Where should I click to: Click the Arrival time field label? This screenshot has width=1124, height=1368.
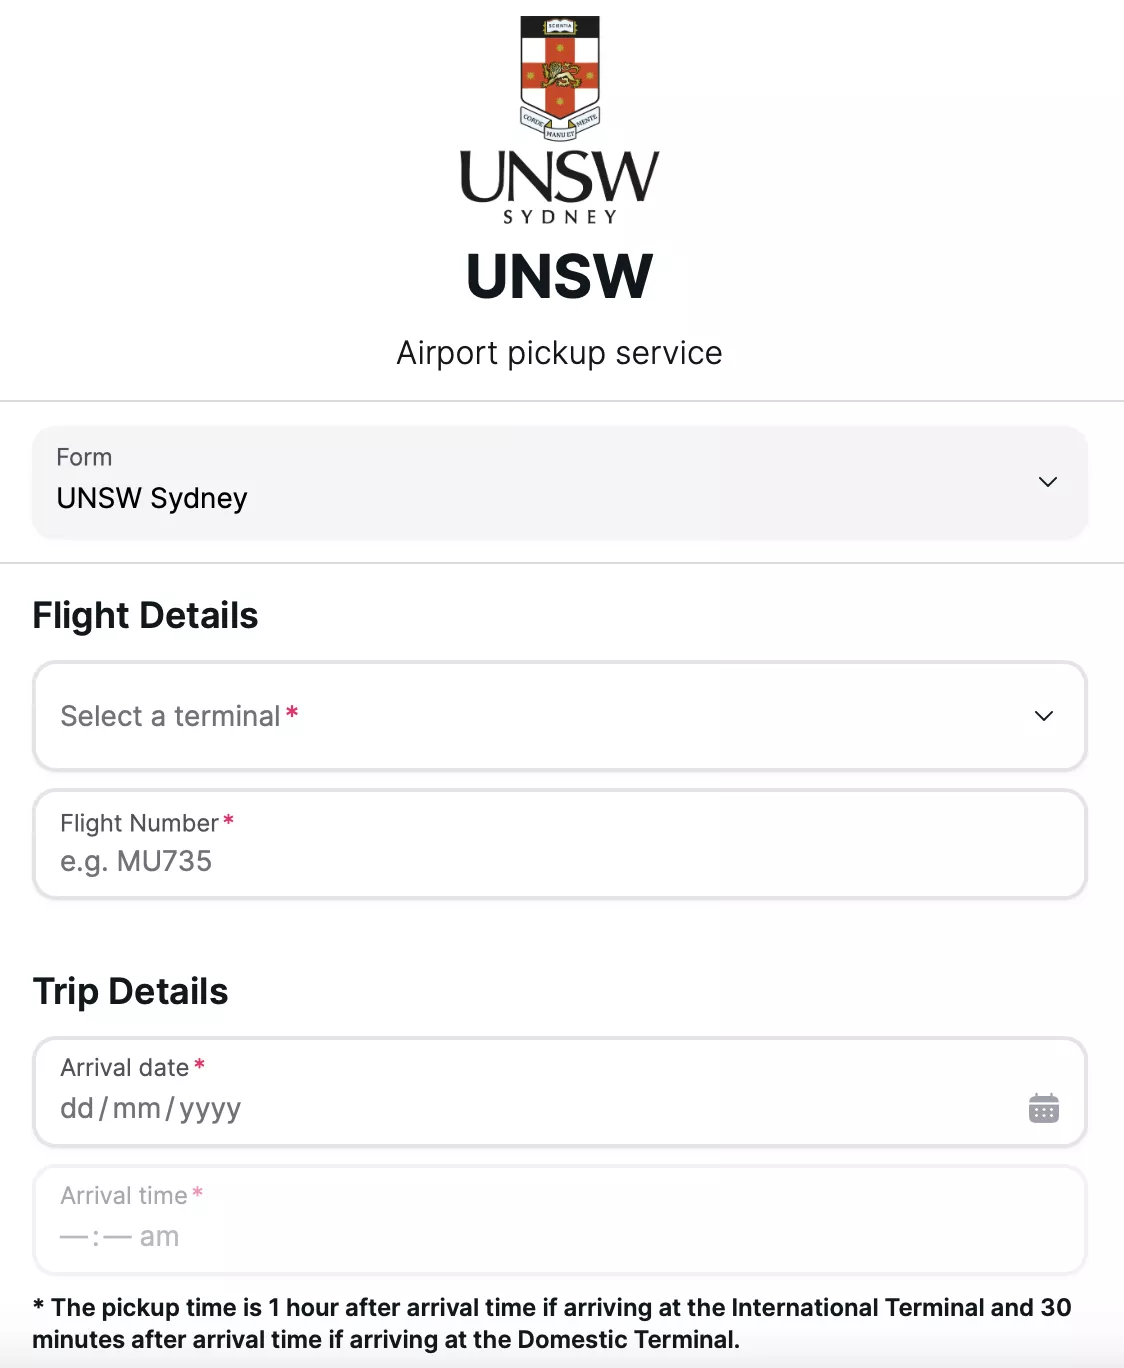[124, 1195]
